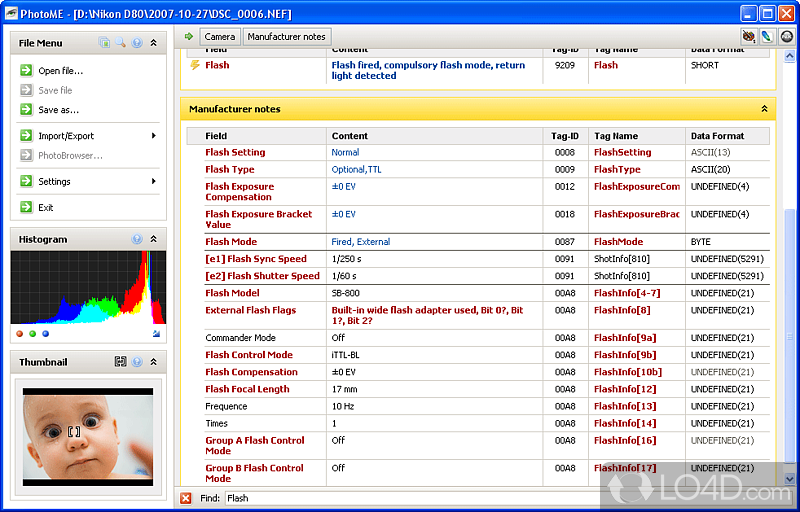
Task: Select the [e1] Flash Sync Speed field
Action: pos(256,259)
